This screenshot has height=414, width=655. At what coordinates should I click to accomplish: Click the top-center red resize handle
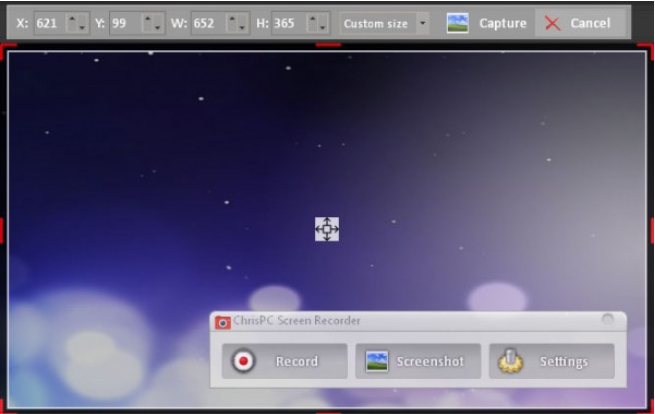(x=328, y=45)
